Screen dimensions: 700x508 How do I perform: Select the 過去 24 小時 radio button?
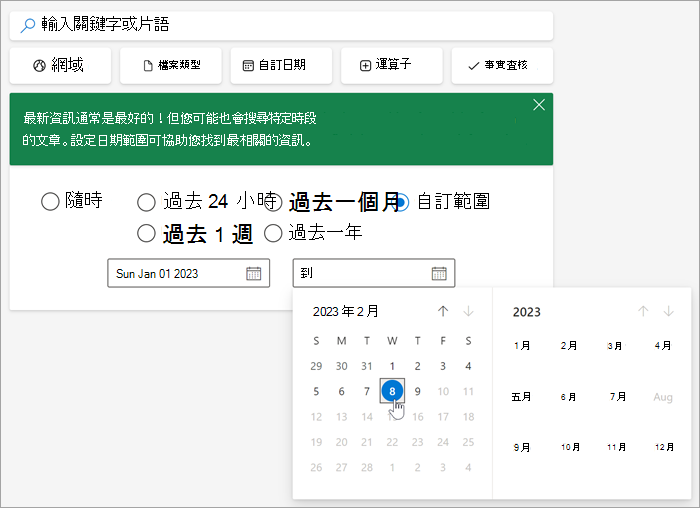coord(146,202)
